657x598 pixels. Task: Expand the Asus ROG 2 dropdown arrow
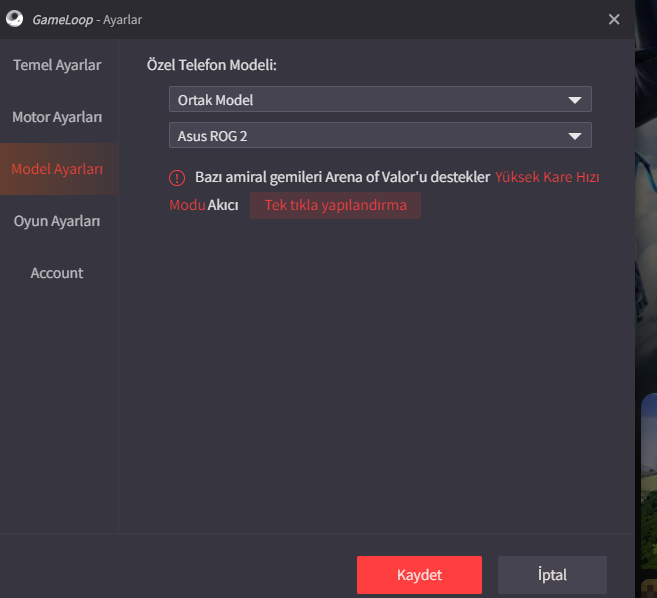574,135
